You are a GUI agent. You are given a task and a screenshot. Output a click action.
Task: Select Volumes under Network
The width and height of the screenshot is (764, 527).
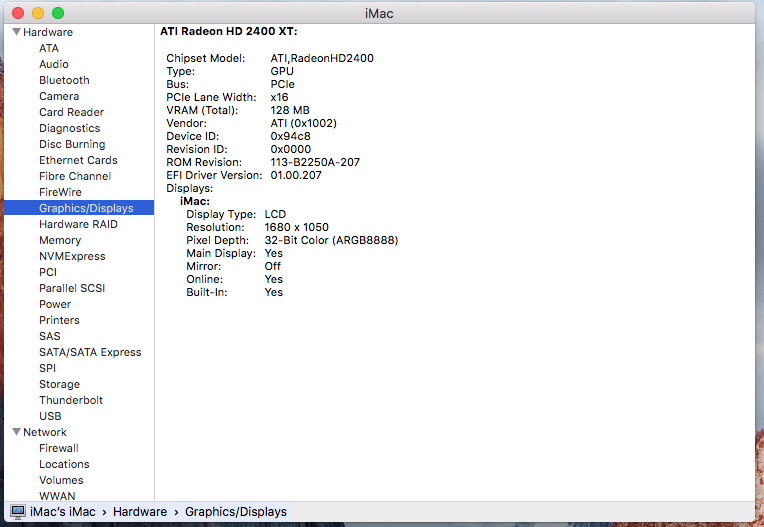[x=61, y=480]
